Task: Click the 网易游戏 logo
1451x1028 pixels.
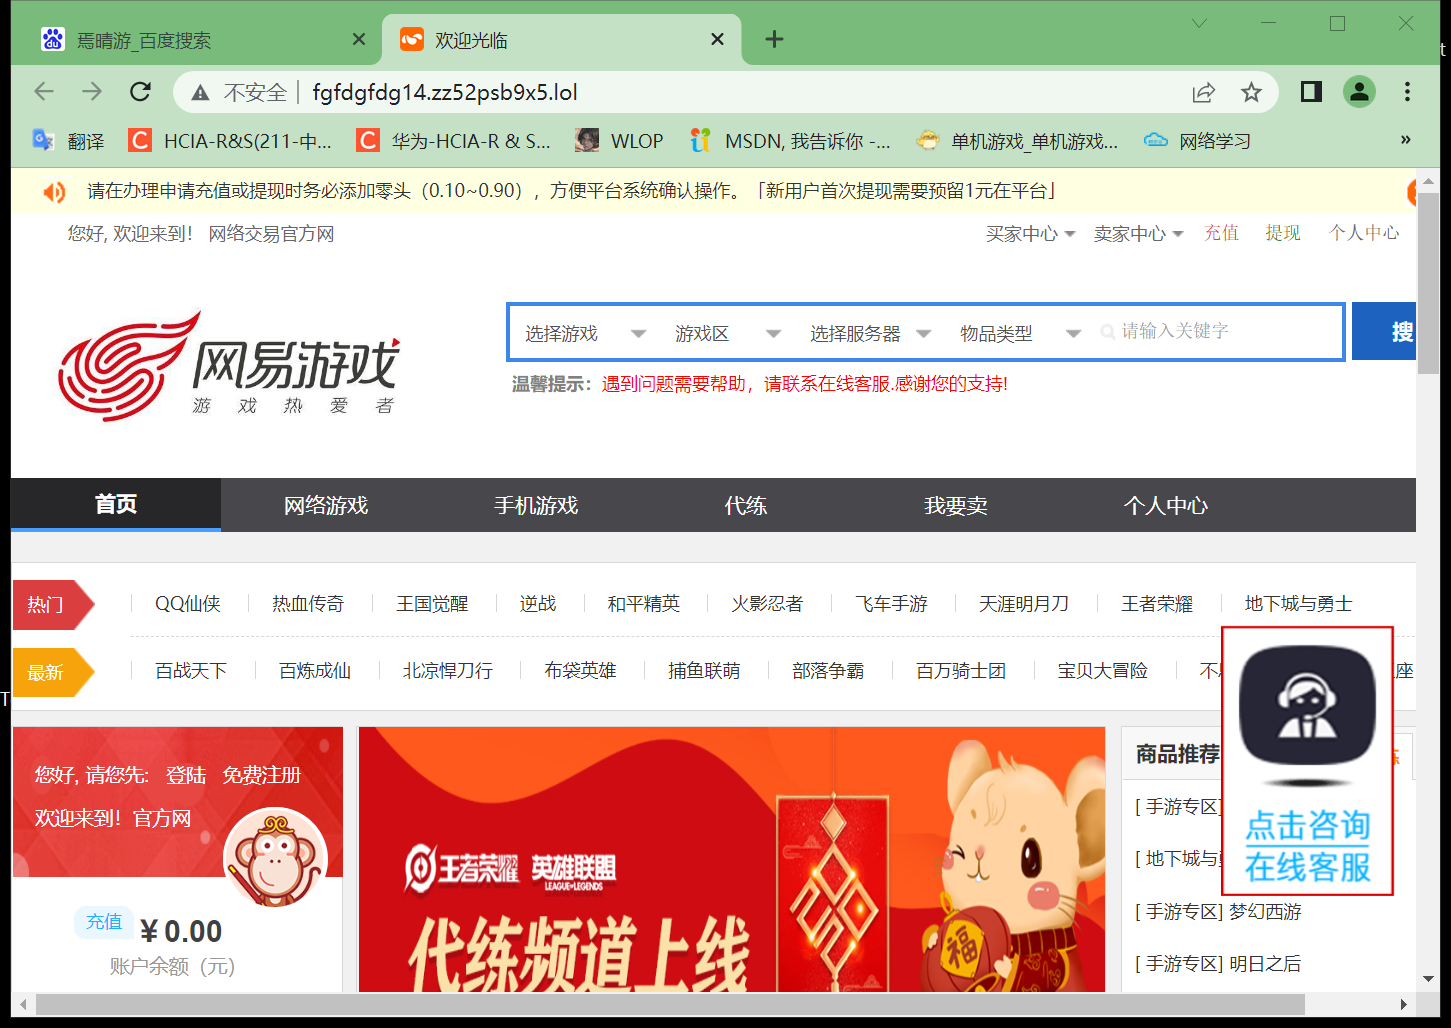Action: click(229, 365)
